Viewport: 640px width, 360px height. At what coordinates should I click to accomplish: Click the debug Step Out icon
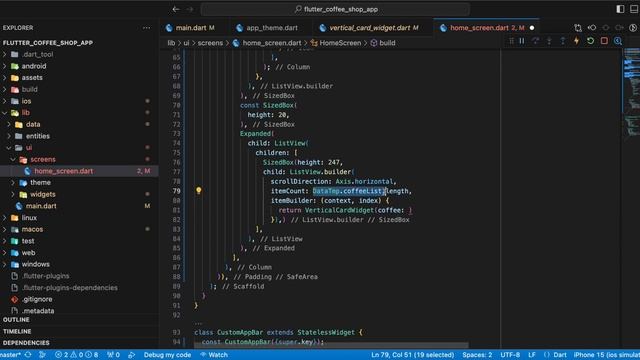coord(563,41)
